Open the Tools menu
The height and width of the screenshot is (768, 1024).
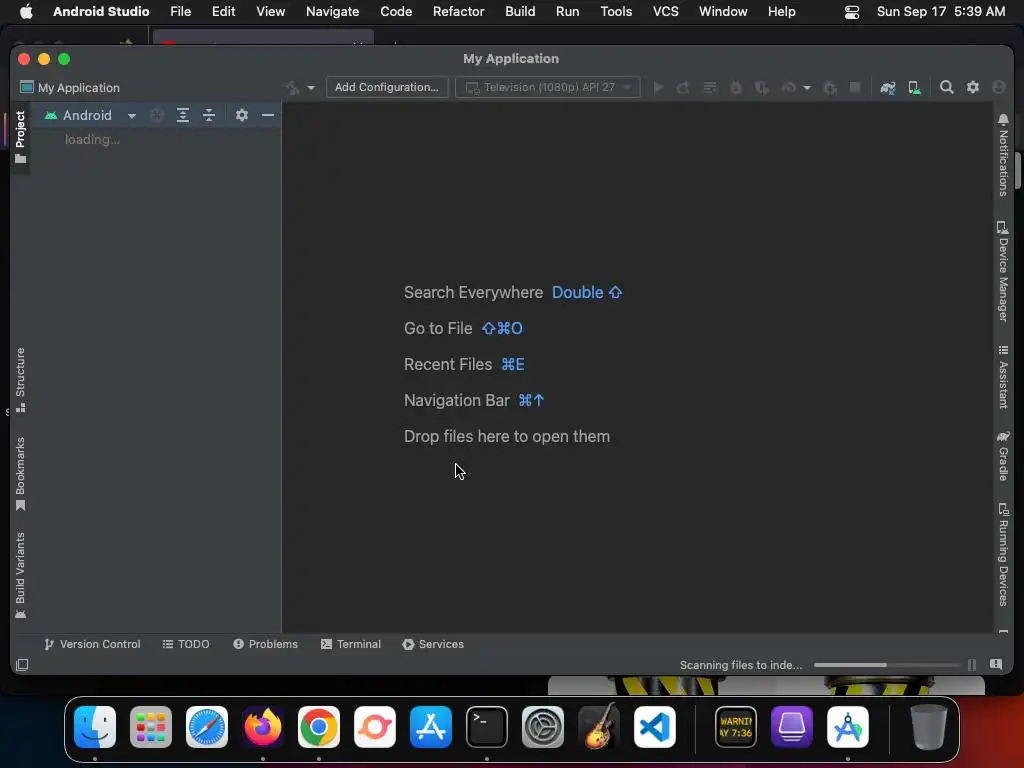616,12
